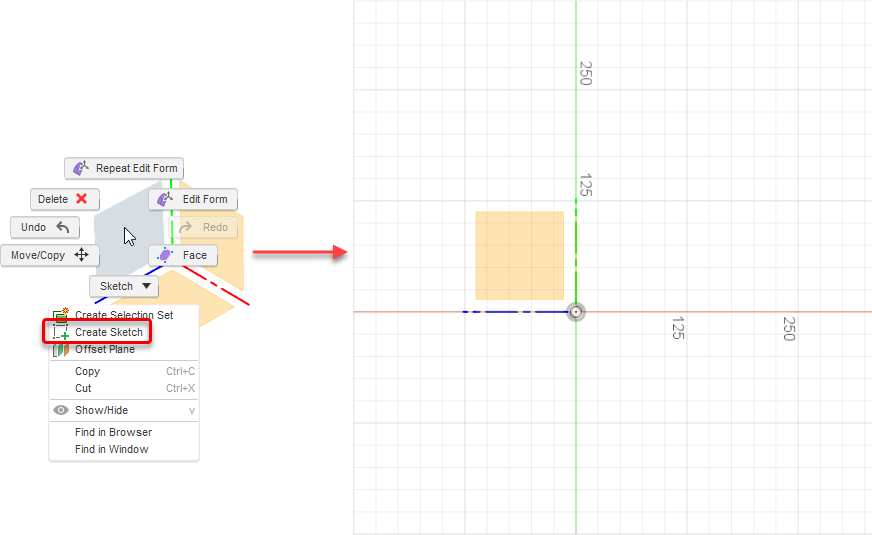Click the Edit Form purple icon
Screen dimensions: 872x535
pos(165,199)
